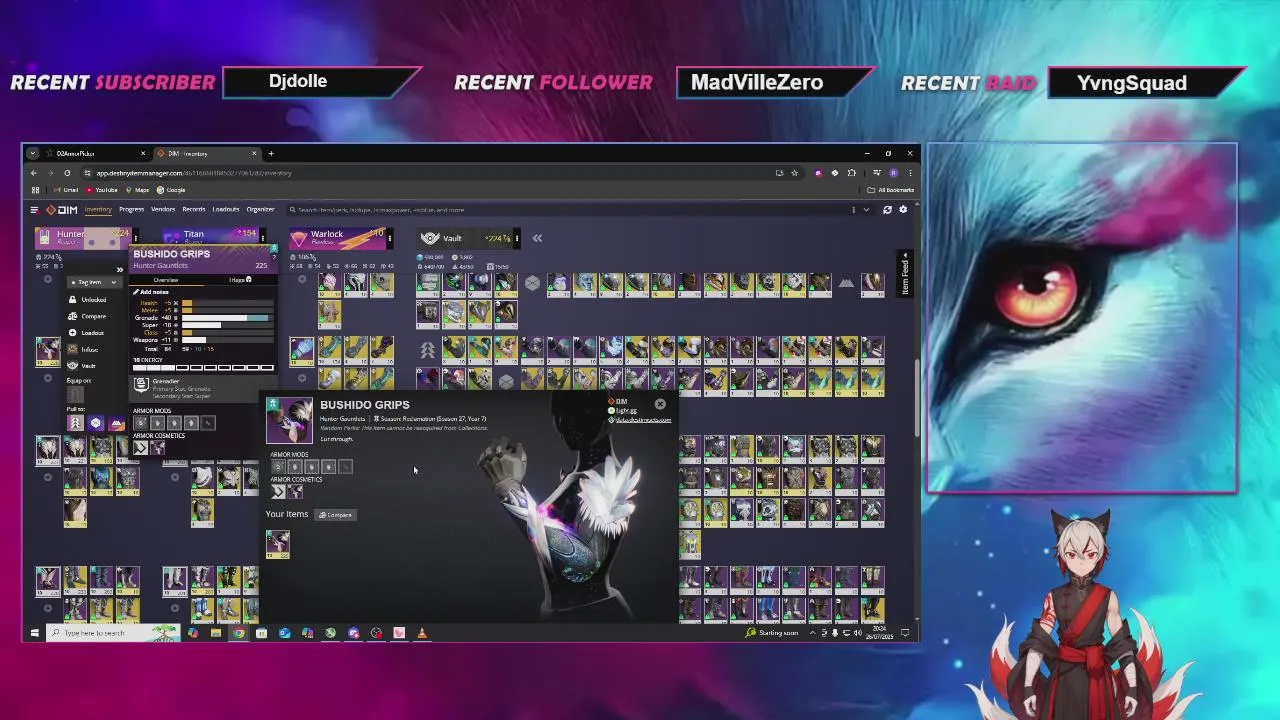Open the Records page

(x=194, y=210)
